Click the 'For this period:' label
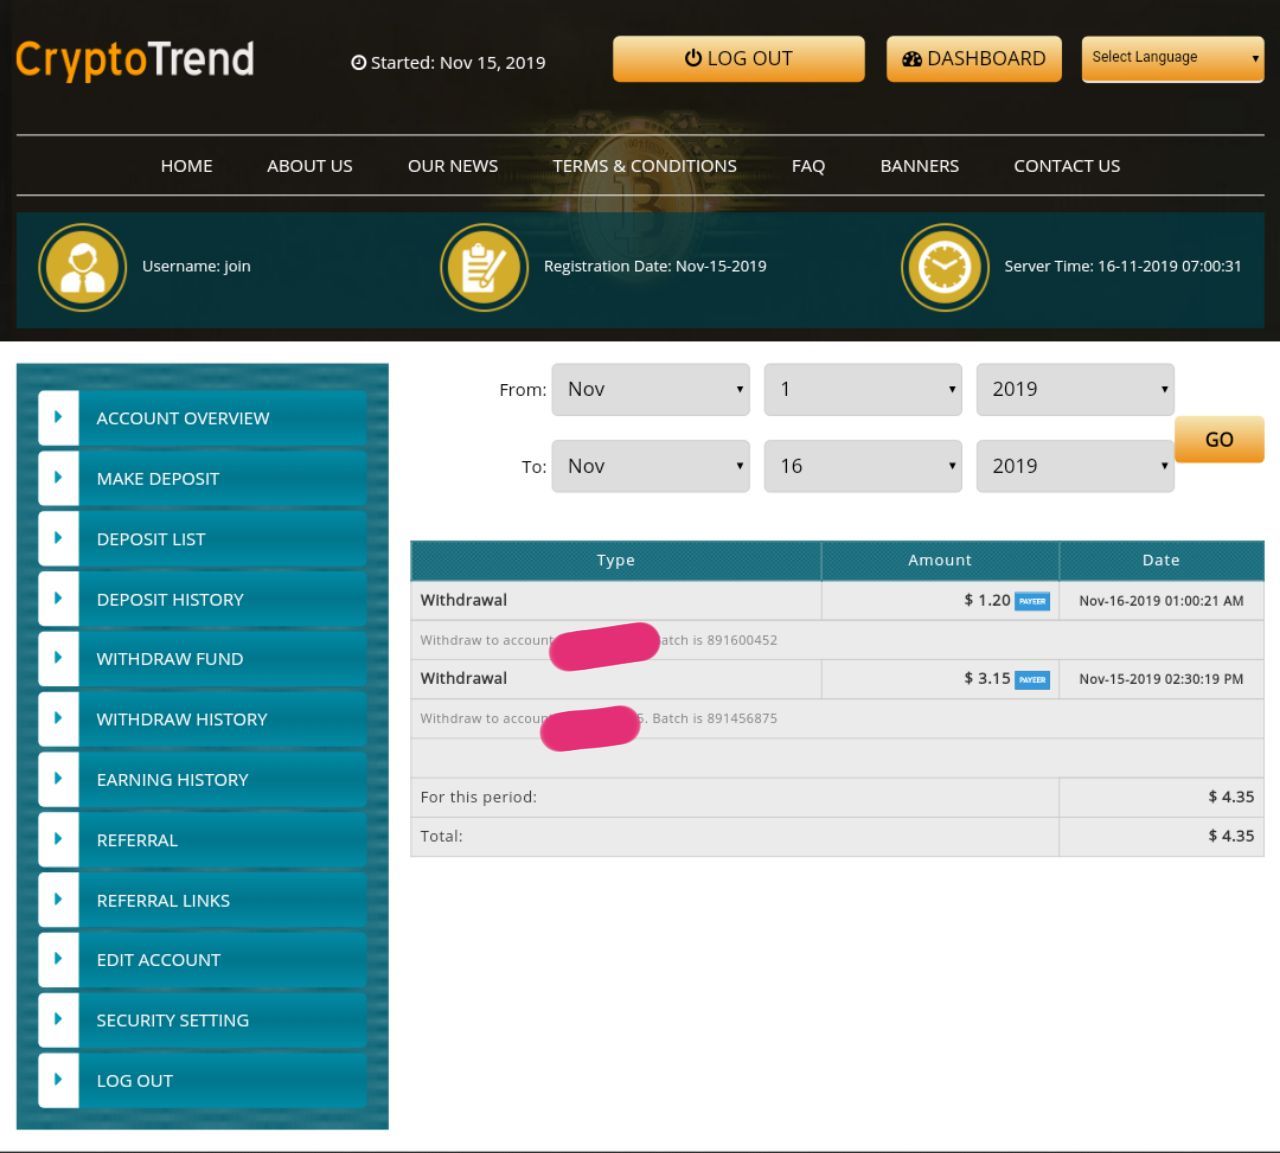This screenshot has height=1153, width=1280. click(x=479, y=797)
